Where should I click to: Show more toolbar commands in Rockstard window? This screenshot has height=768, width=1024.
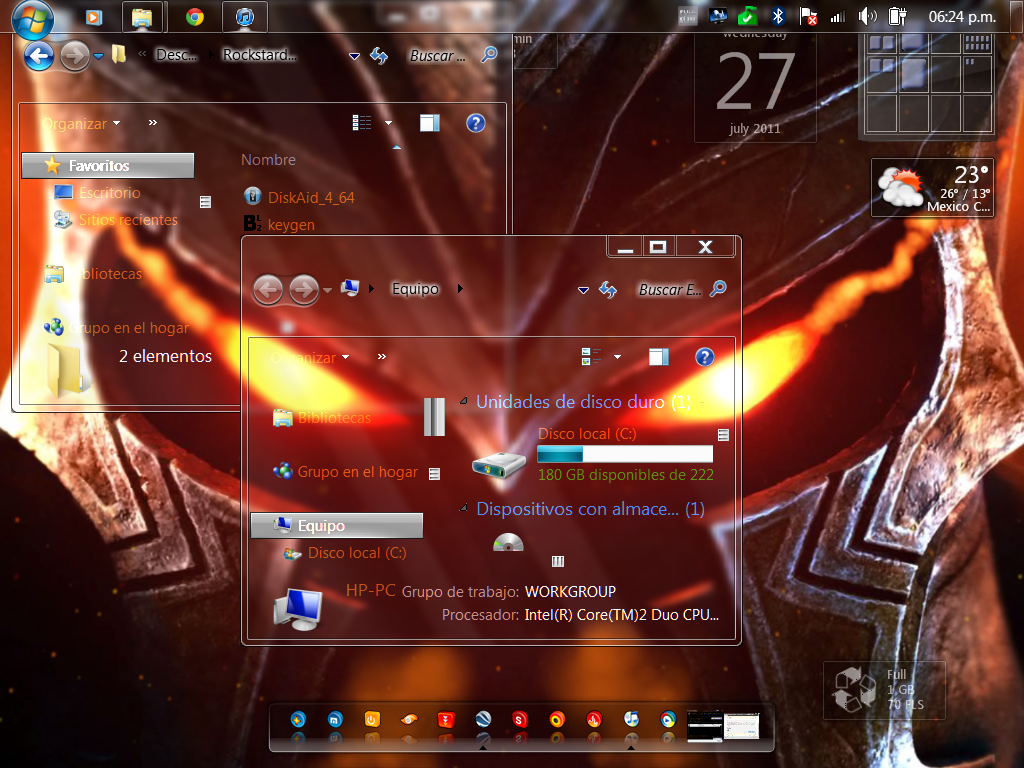(x=153, y=123)
